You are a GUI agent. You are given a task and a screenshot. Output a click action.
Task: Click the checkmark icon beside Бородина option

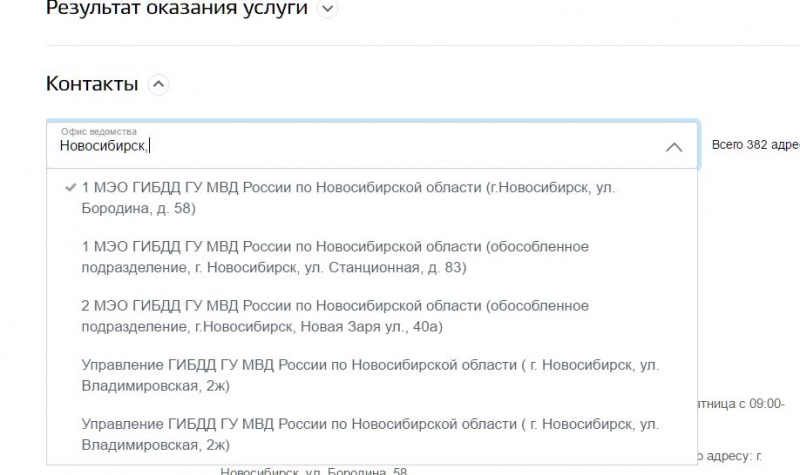pyautogui.click(x=69, y=187)
